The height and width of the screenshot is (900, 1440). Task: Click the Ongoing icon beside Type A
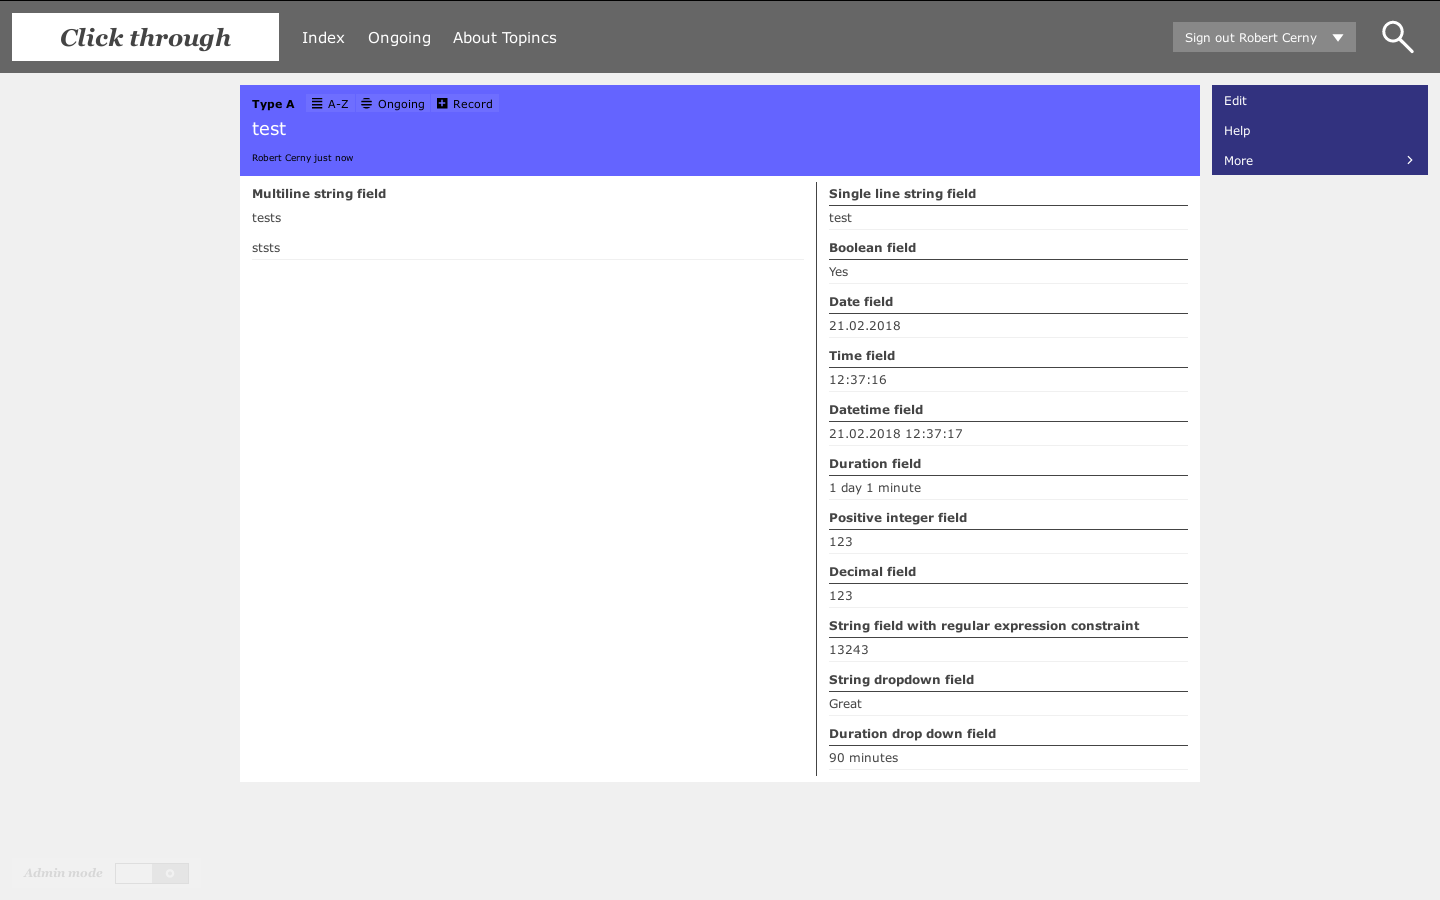click(367, 104)
